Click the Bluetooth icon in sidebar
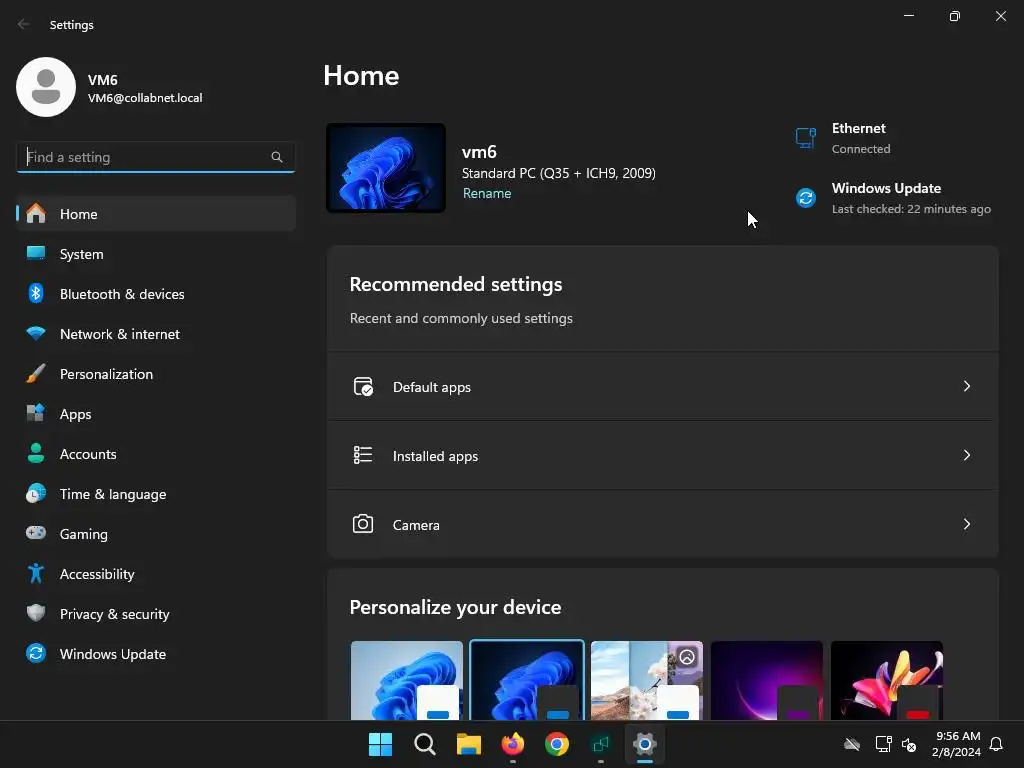Viewport: 1024px width, 768px height. pos(36,293)
